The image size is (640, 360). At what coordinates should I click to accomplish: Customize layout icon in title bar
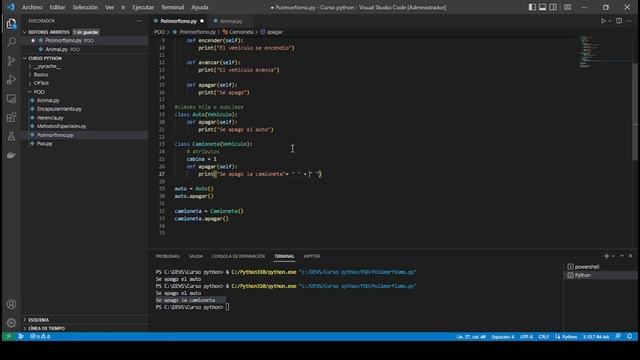(x=567, y=7)
